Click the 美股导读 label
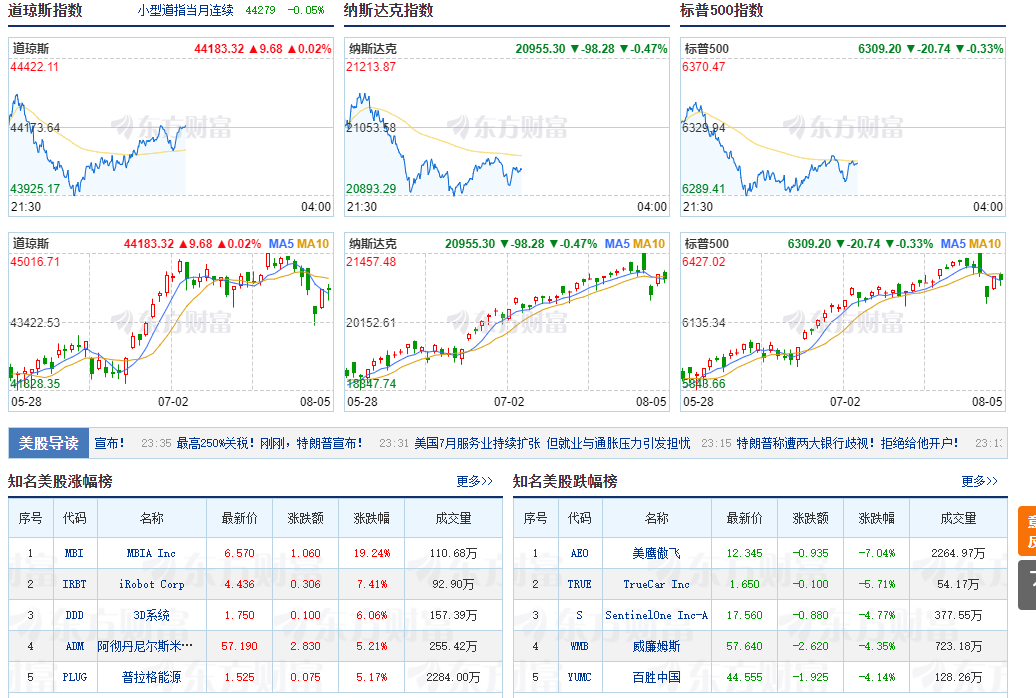 [x=48, y=443]
